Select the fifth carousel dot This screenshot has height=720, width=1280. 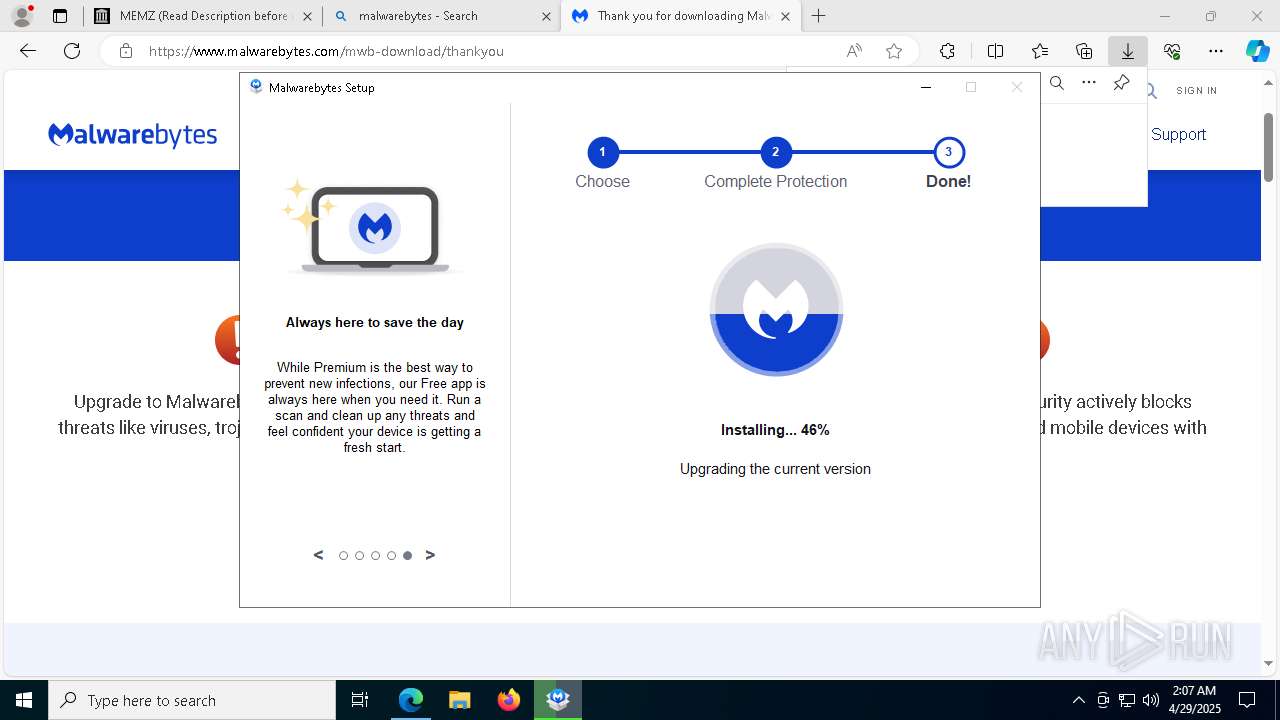407,556
